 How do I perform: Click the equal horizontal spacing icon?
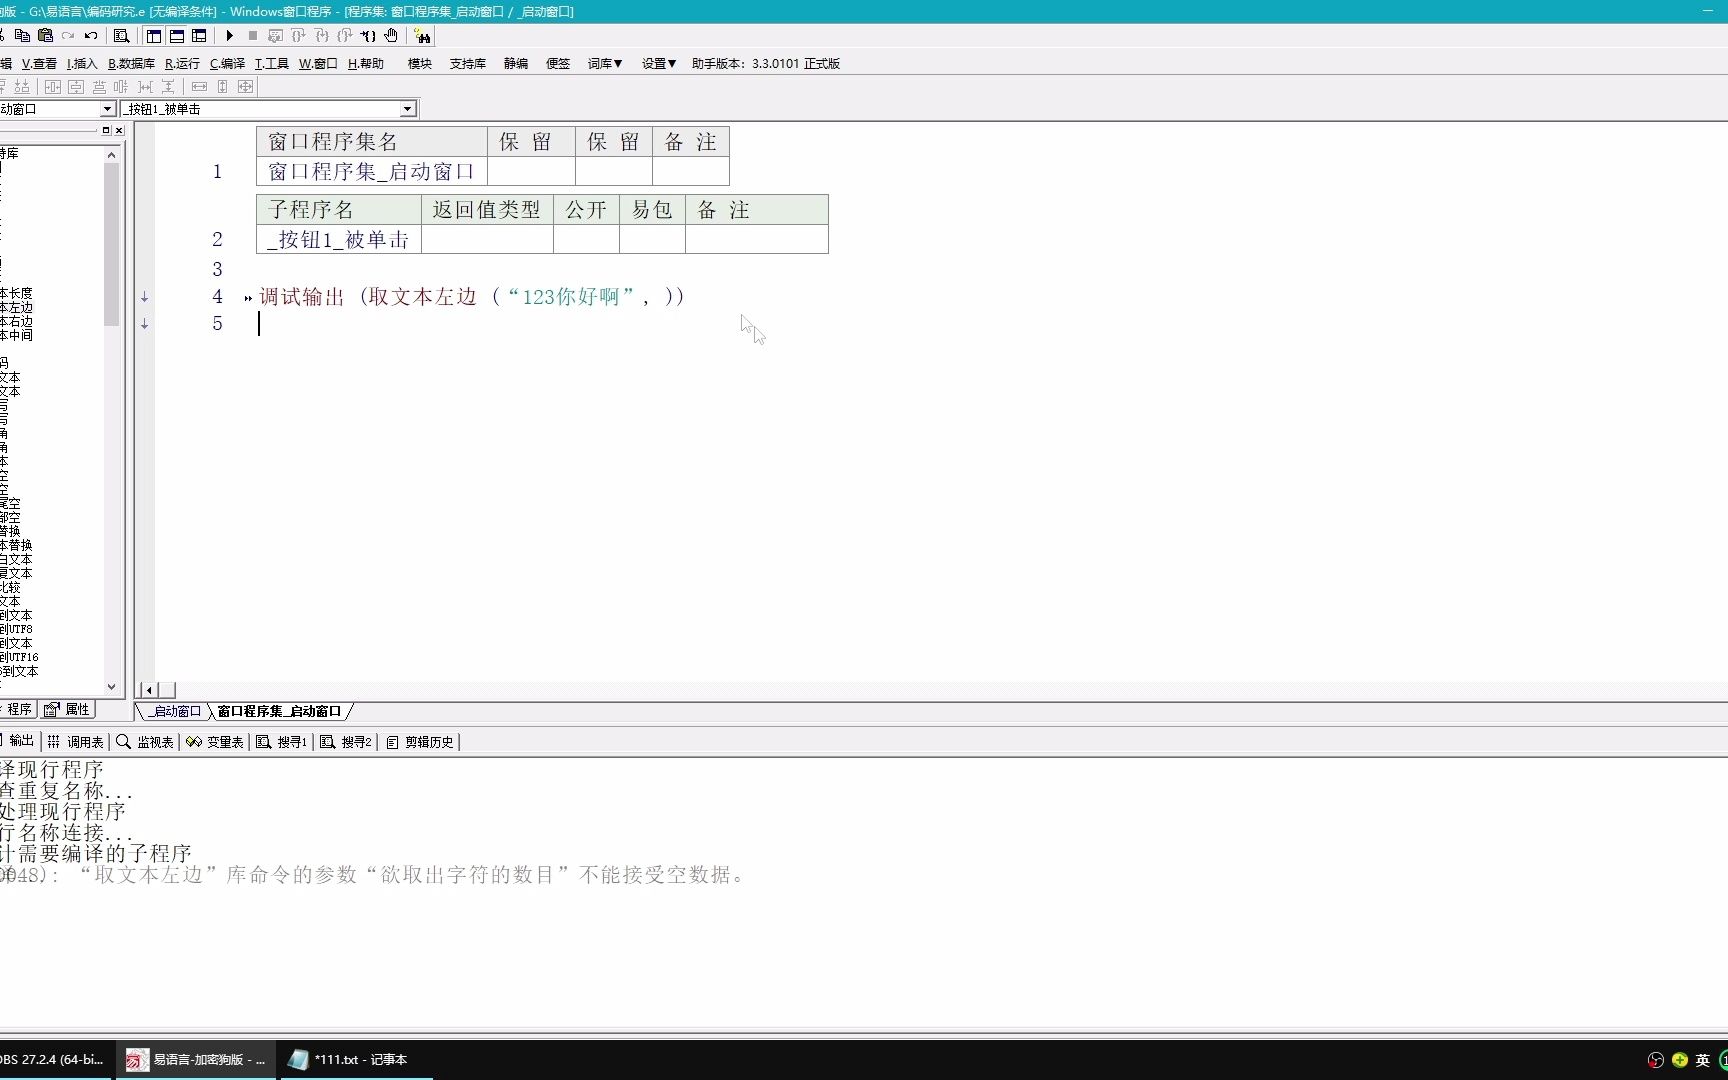[145, 86]
